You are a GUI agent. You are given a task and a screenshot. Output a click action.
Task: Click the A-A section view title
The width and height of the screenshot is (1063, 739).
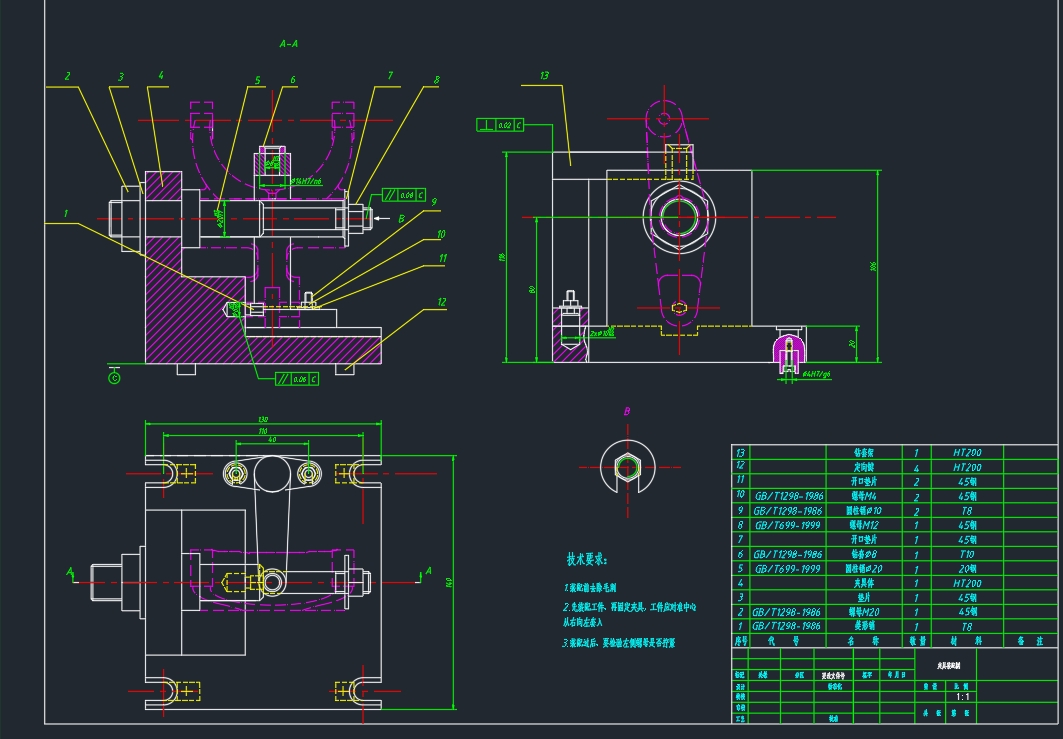point(289,44)
